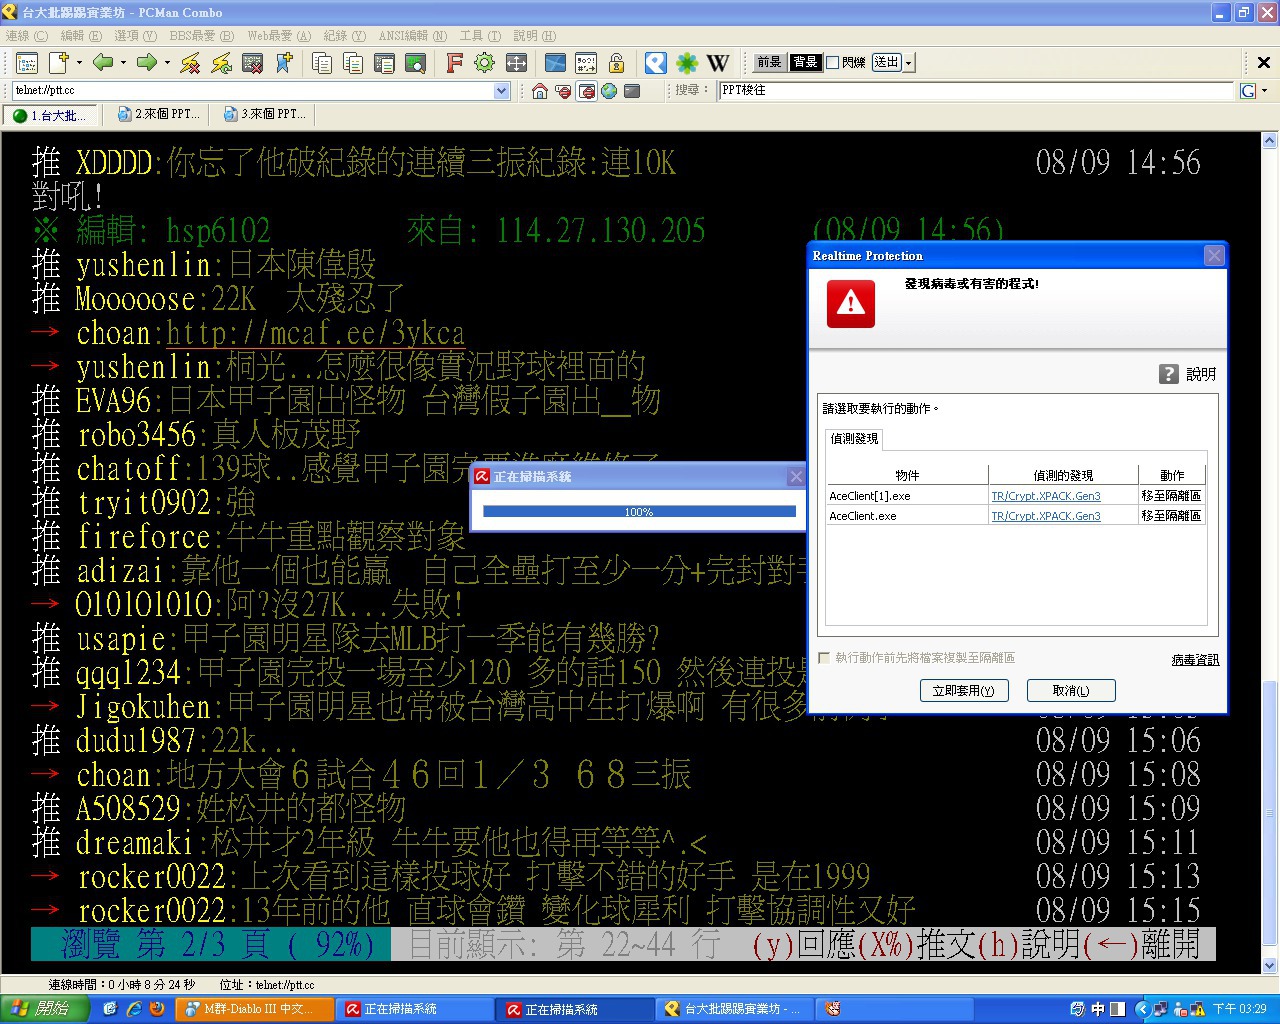Click the Internet Explorer quick launch icon
Viewport: 1280px width, 1024px height.
pos(133,1009)
